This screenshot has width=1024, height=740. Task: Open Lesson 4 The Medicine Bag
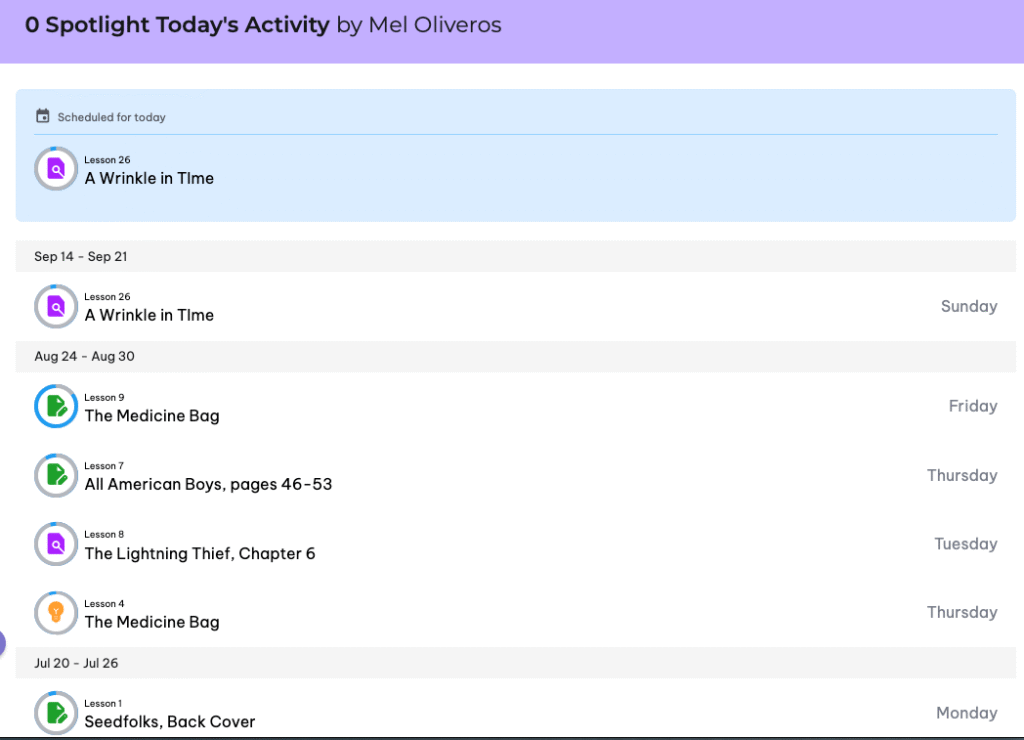tap(152, 622)
